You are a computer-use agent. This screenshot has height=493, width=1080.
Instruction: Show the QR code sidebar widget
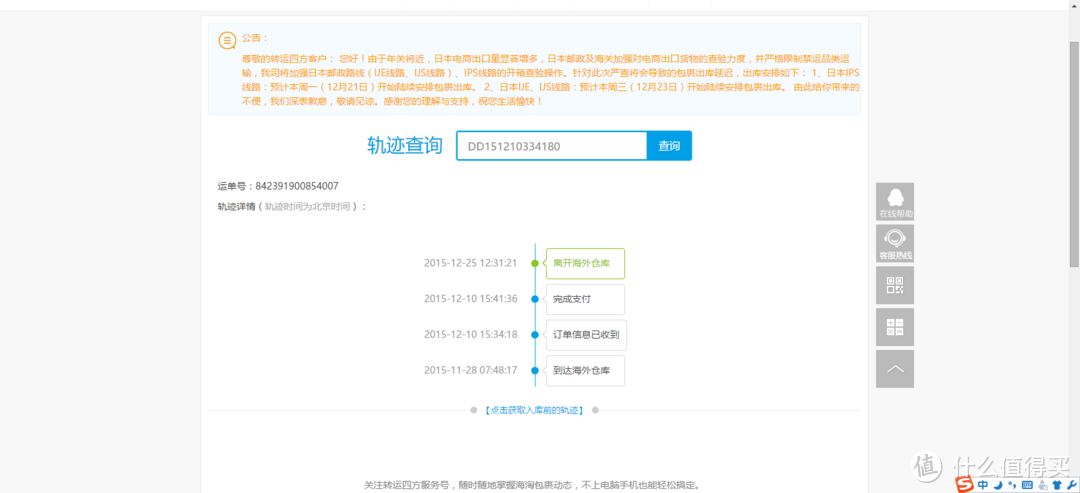pos(895,285)
